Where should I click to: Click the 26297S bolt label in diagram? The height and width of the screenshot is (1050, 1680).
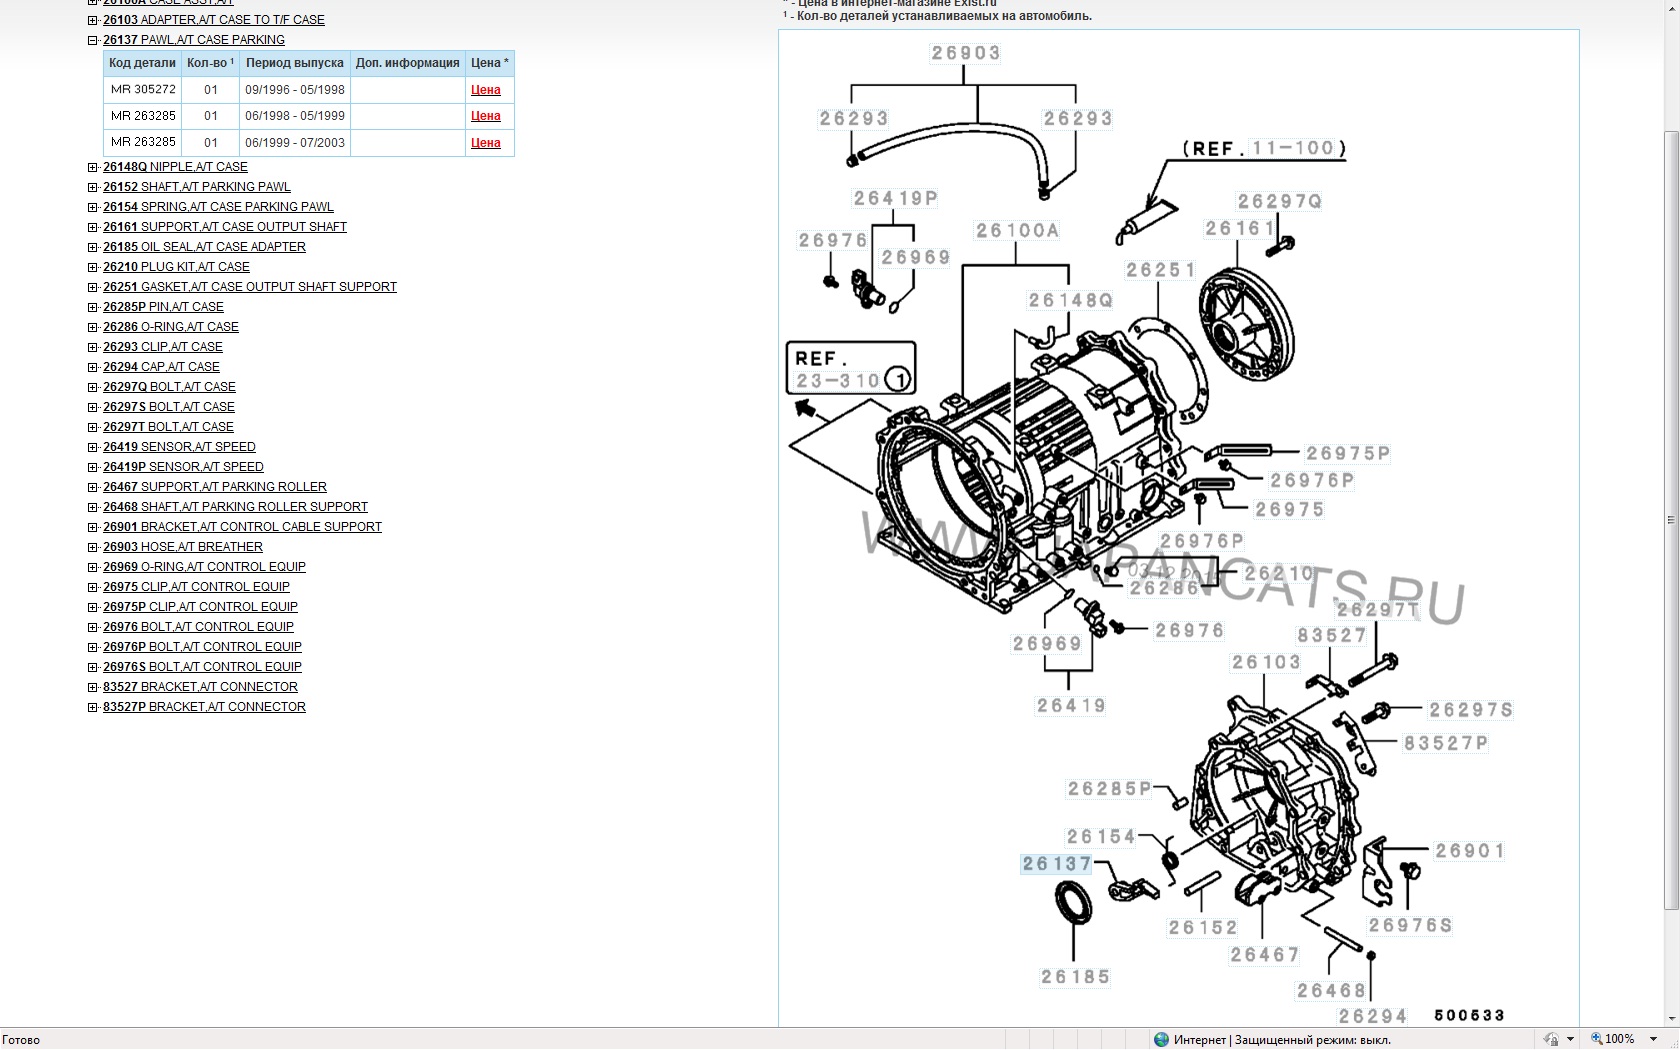(x=1470, y=710)
